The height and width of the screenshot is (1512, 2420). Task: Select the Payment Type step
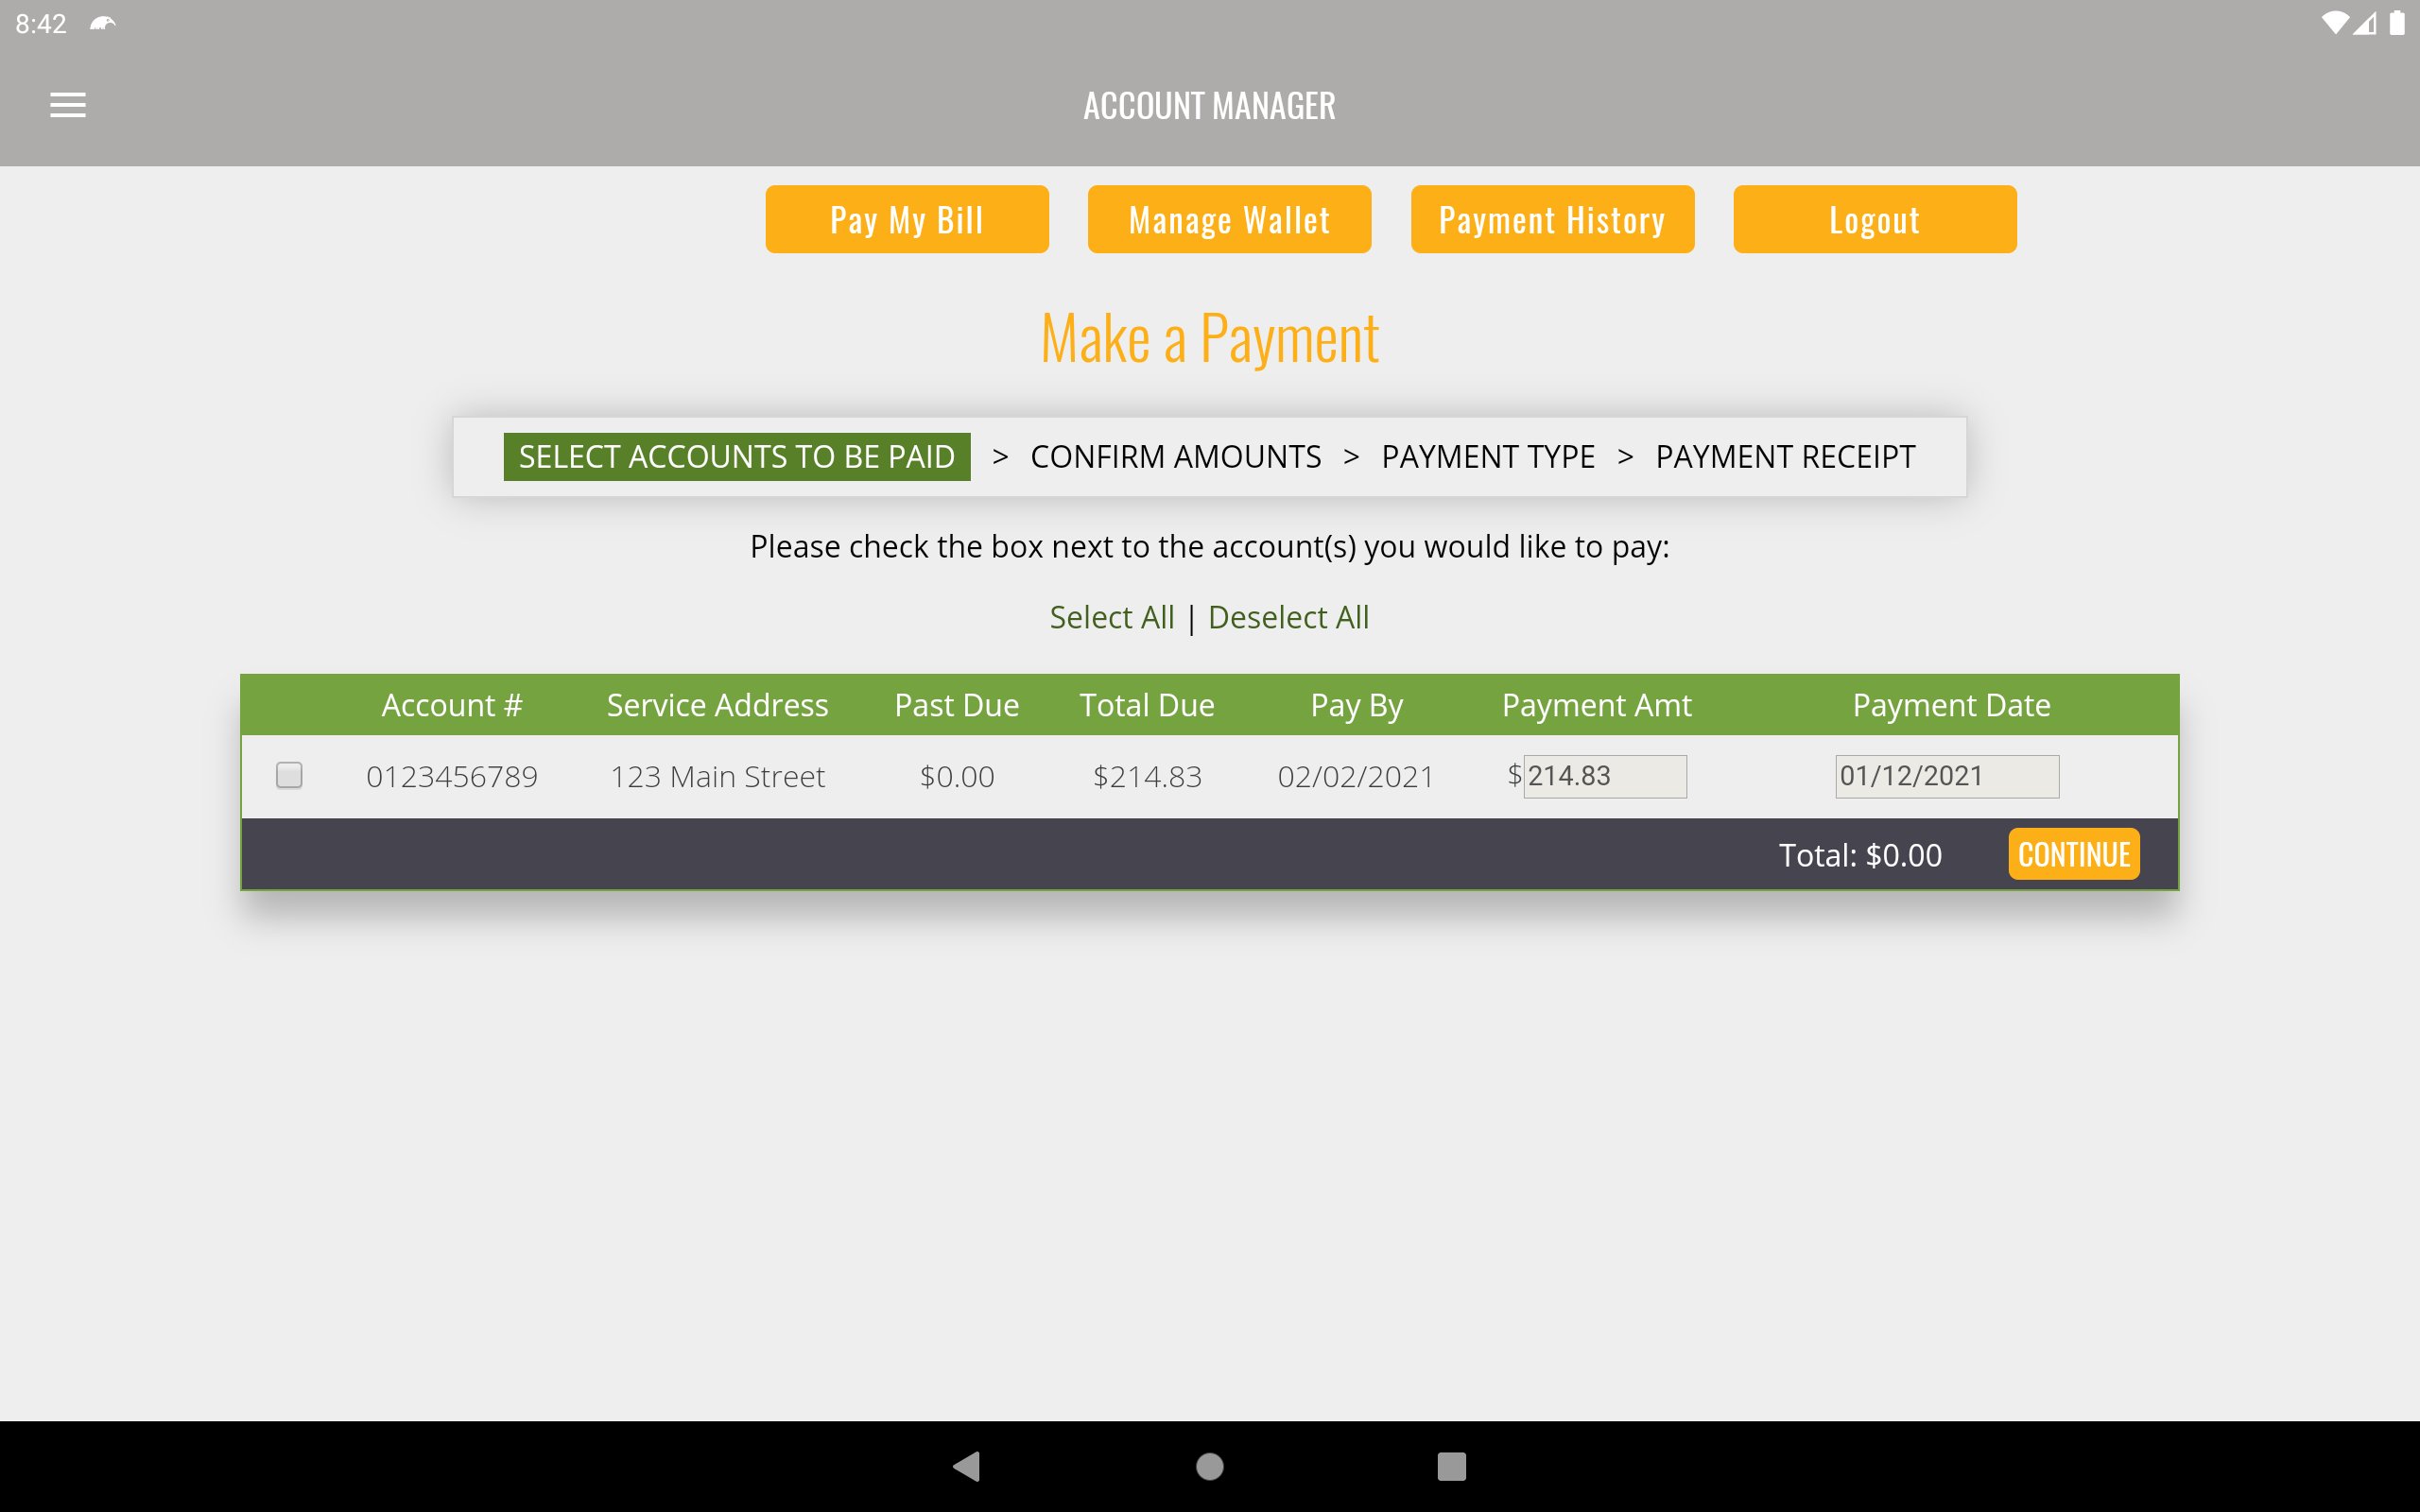(x=1488, y=457)
